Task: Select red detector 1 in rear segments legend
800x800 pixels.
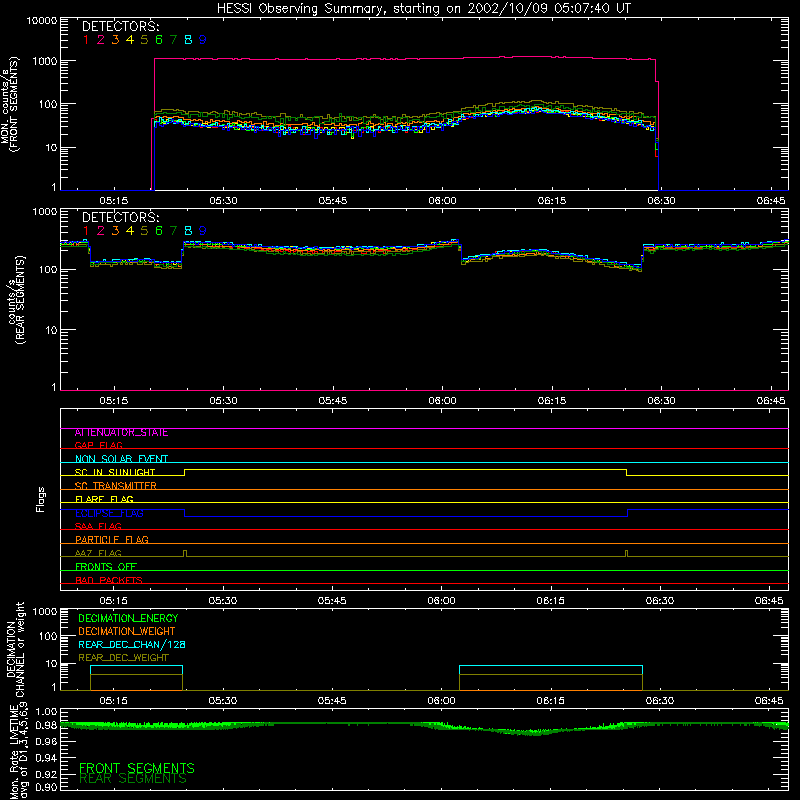Action: coord(86,231)
